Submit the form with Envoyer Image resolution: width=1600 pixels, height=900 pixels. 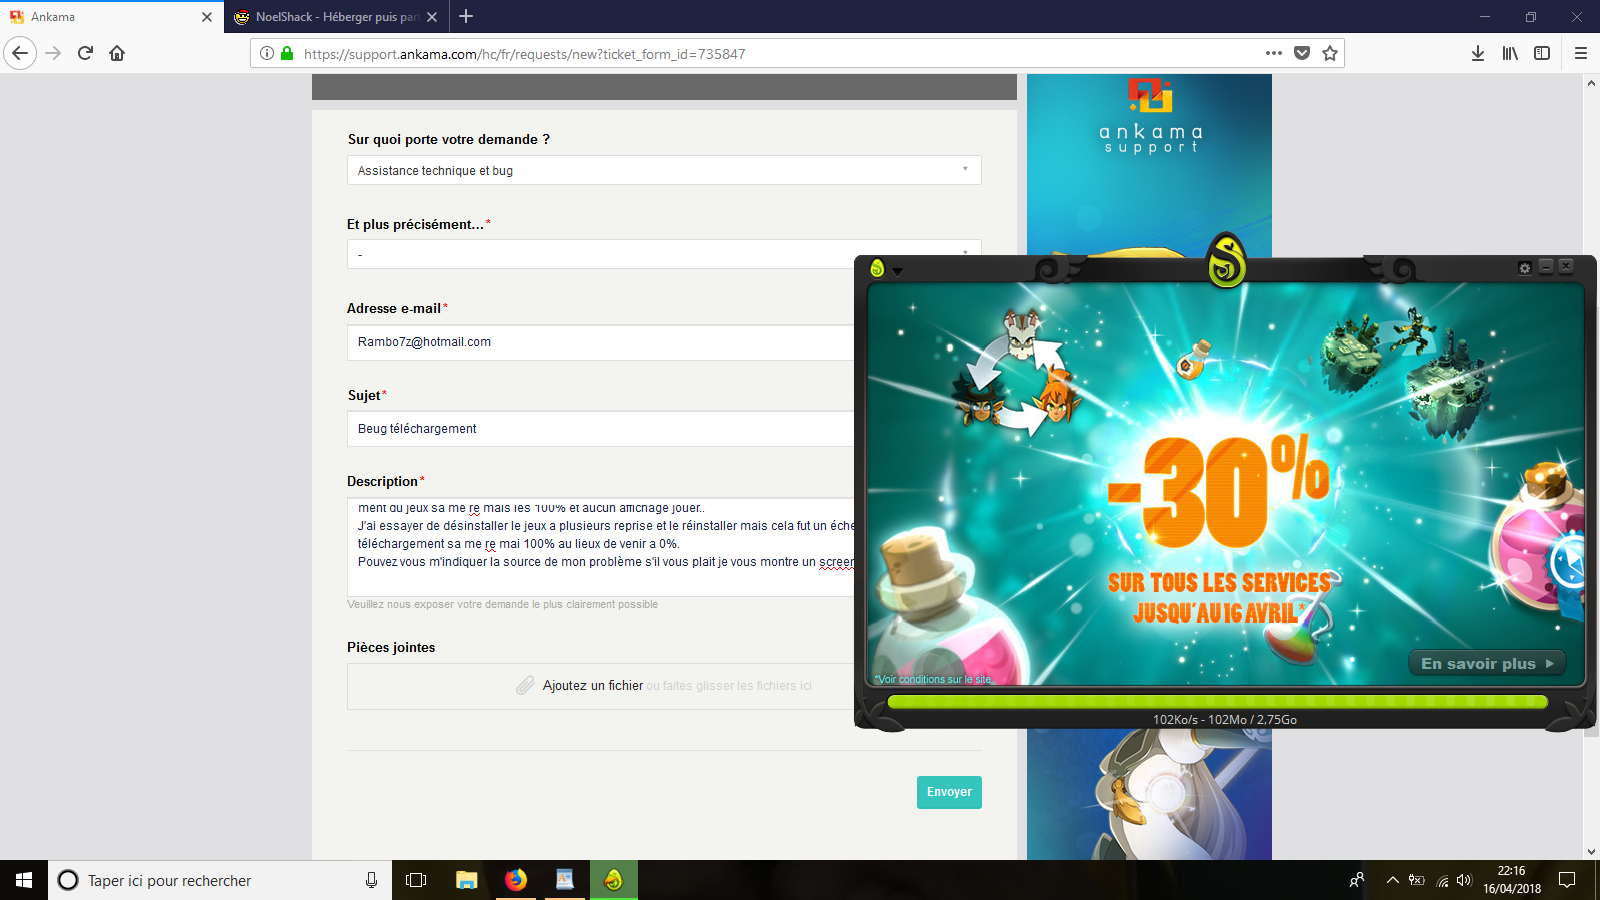tap(949, 792)
